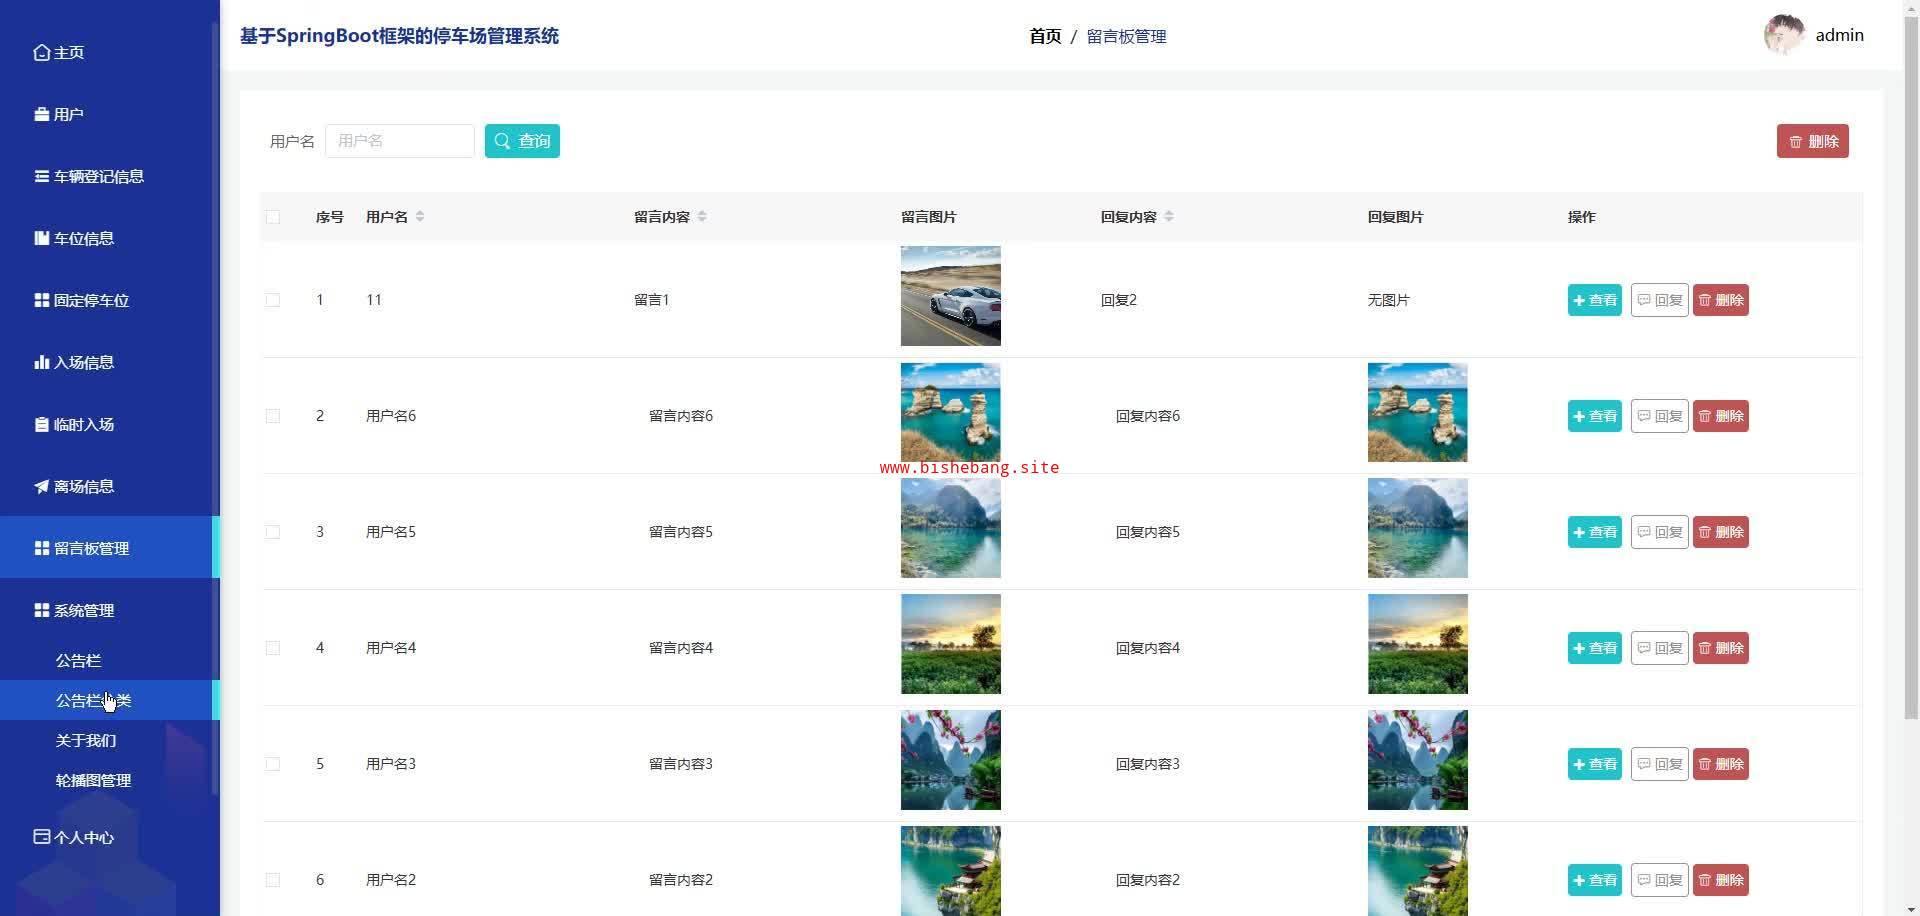Open 公告栏 submenu item
The width and height of the screenshot is (1920, 916).
(x=78, y=660)
